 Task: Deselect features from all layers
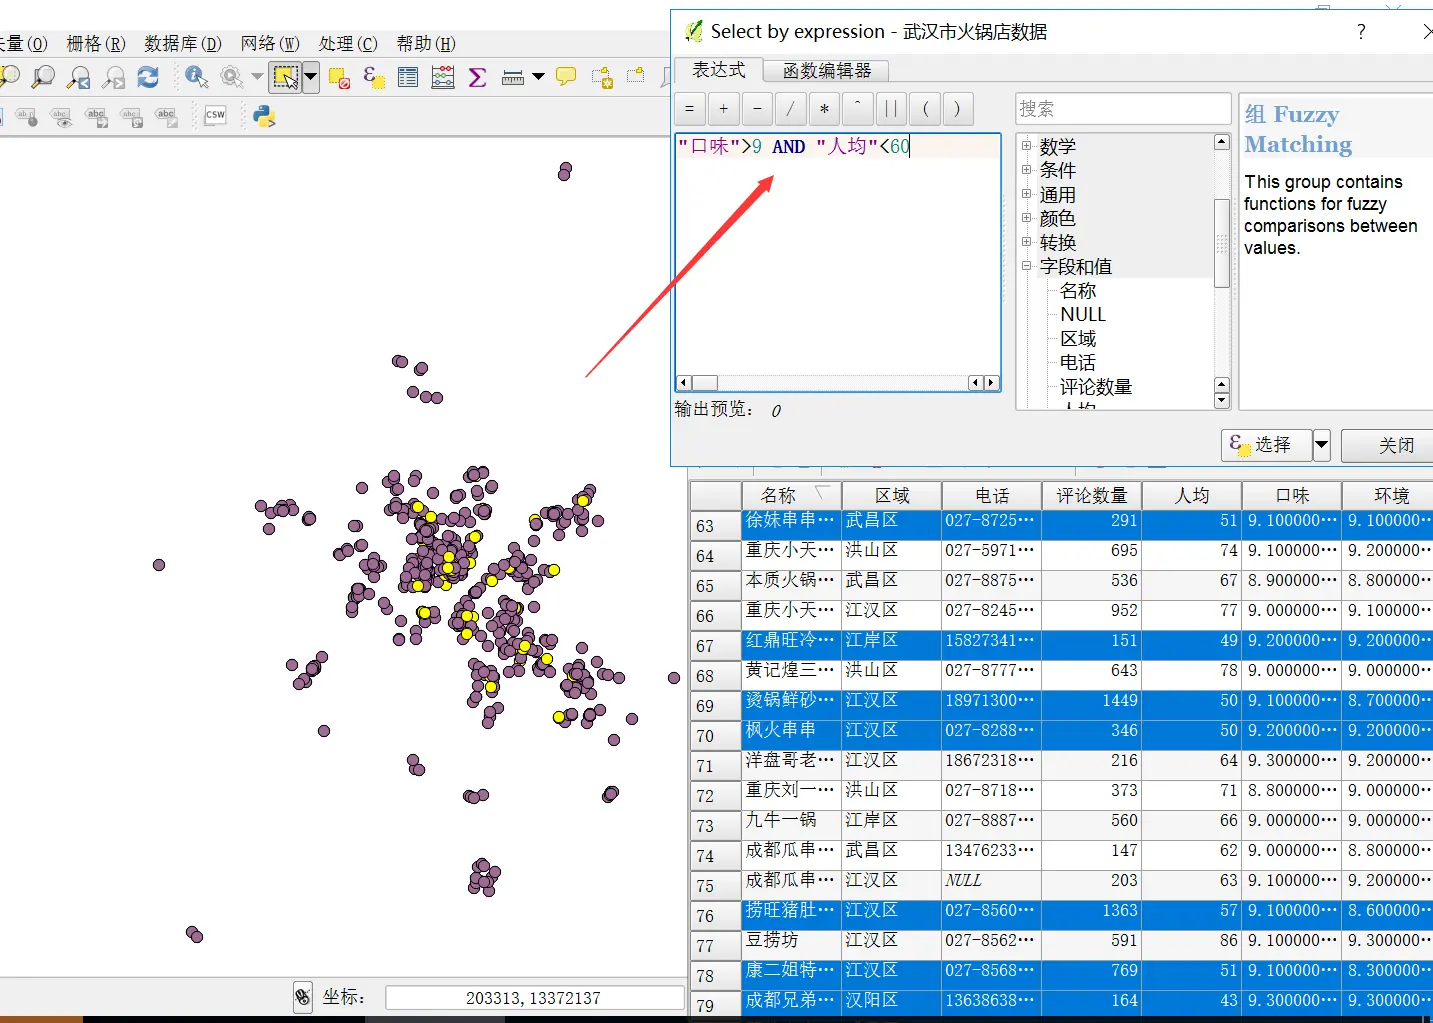pos(338,77)
